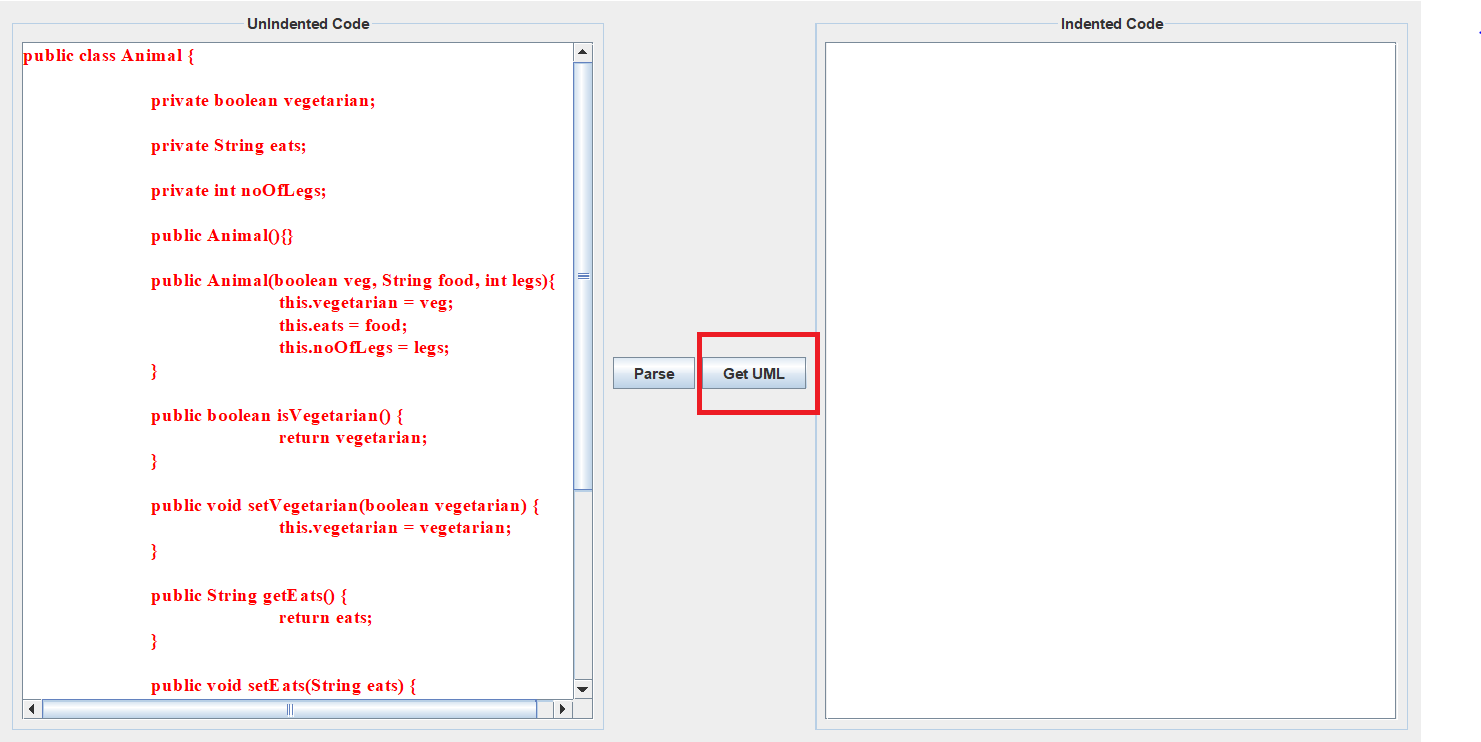Click the horizontal scrollbar left arrow
This screenshot has width=1481, height=742.
point(32,709)
